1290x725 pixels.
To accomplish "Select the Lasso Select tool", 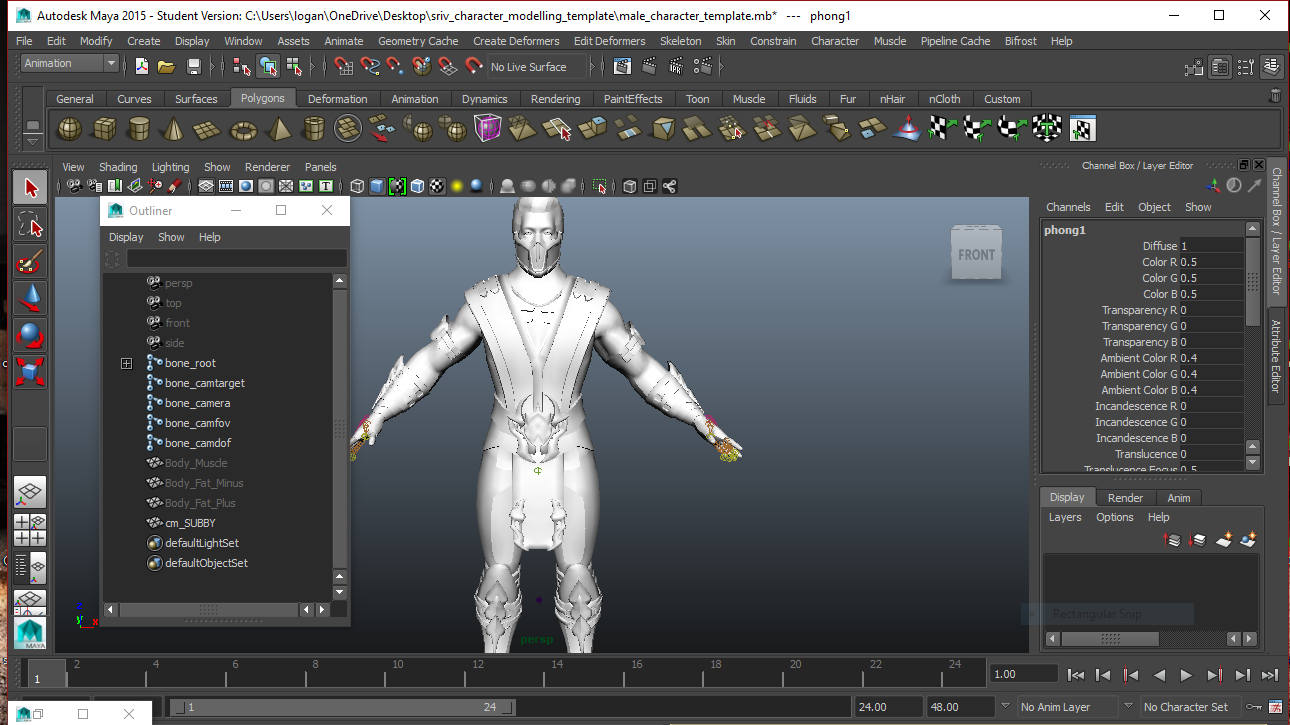I will [30, 223].
